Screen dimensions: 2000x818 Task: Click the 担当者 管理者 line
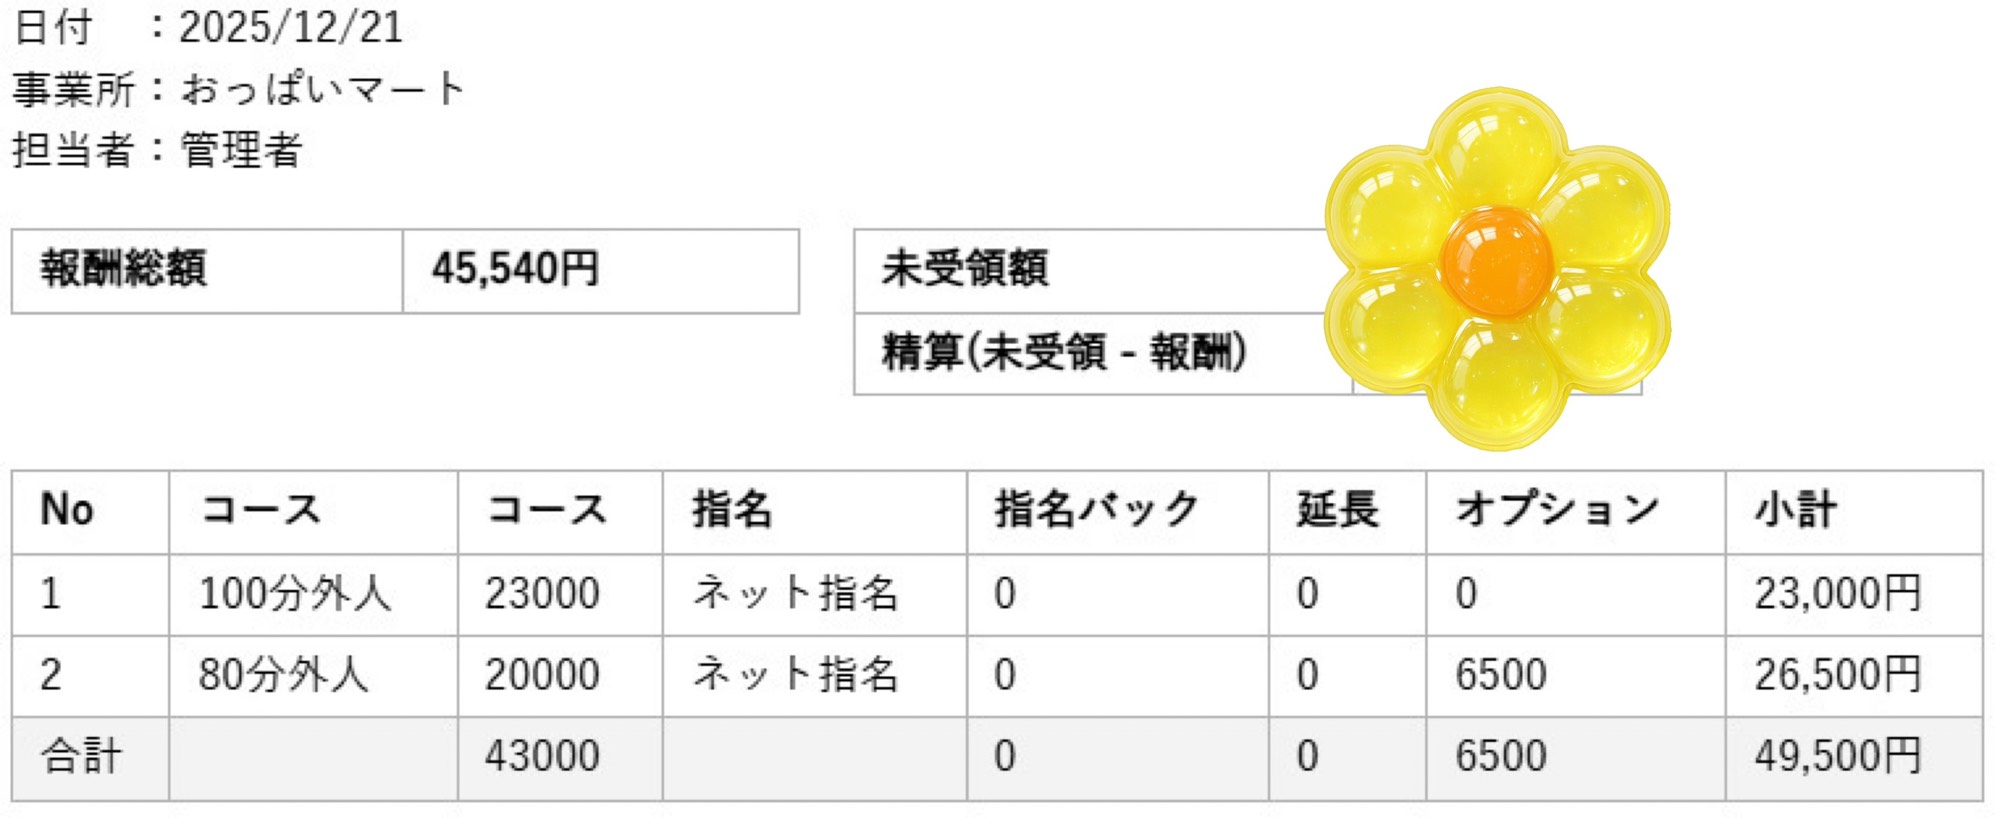point(157,150)
